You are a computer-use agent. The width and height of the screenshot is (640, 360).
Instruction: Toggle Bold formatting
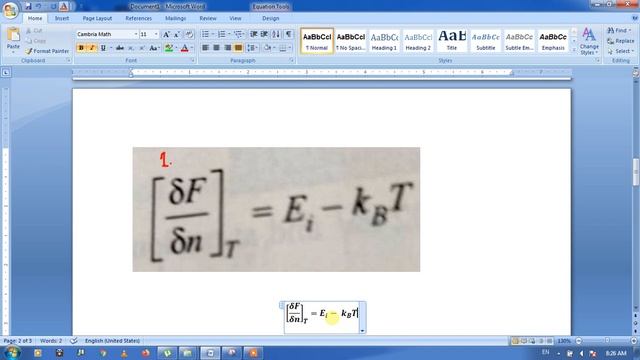[81, 48]
